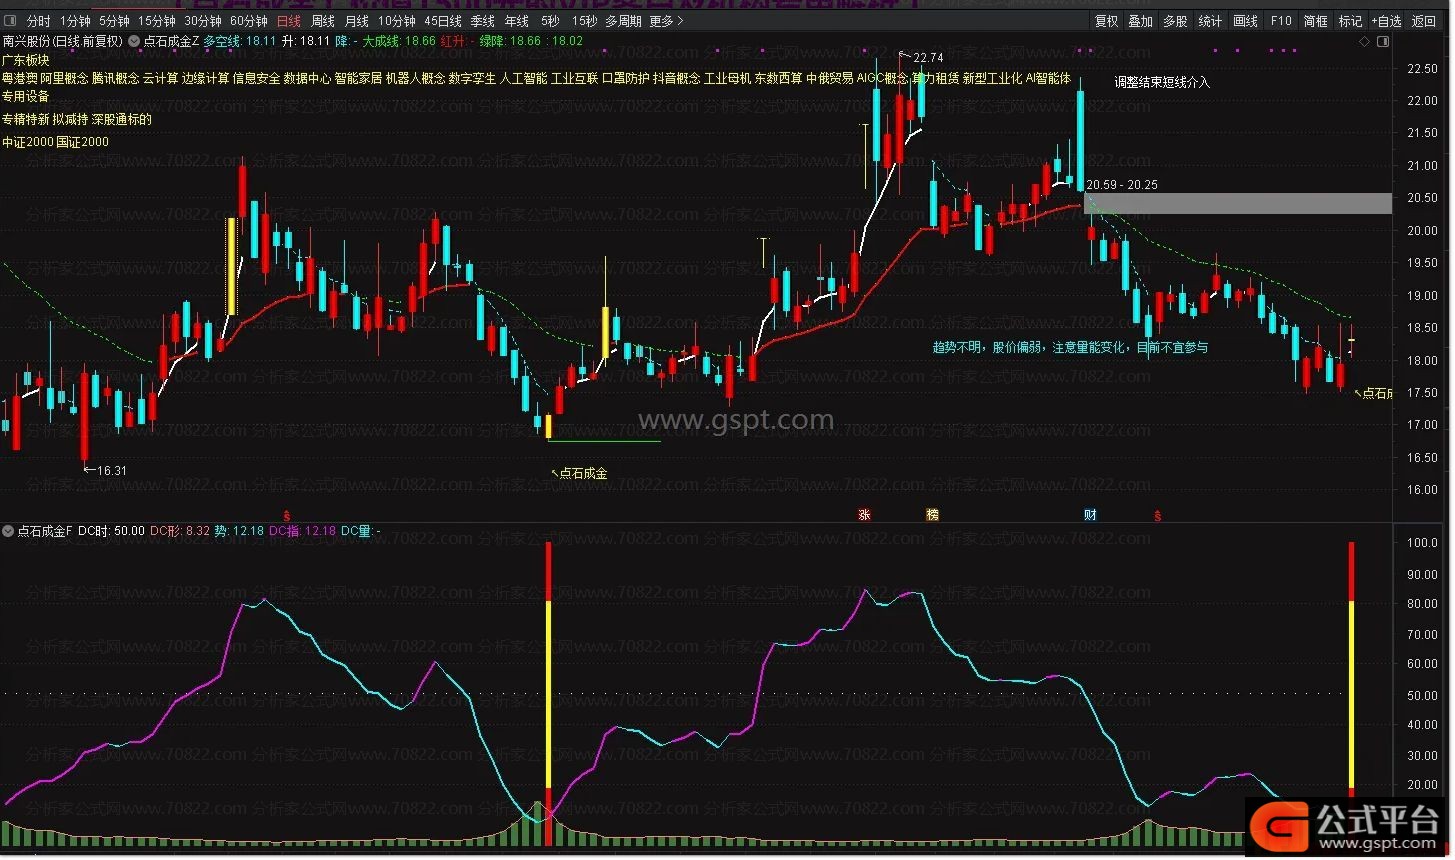Viewport: 1455px width, 860px height.
Task: Click the 涨 event marker below the chart
Action: click(x=864, y=515)
